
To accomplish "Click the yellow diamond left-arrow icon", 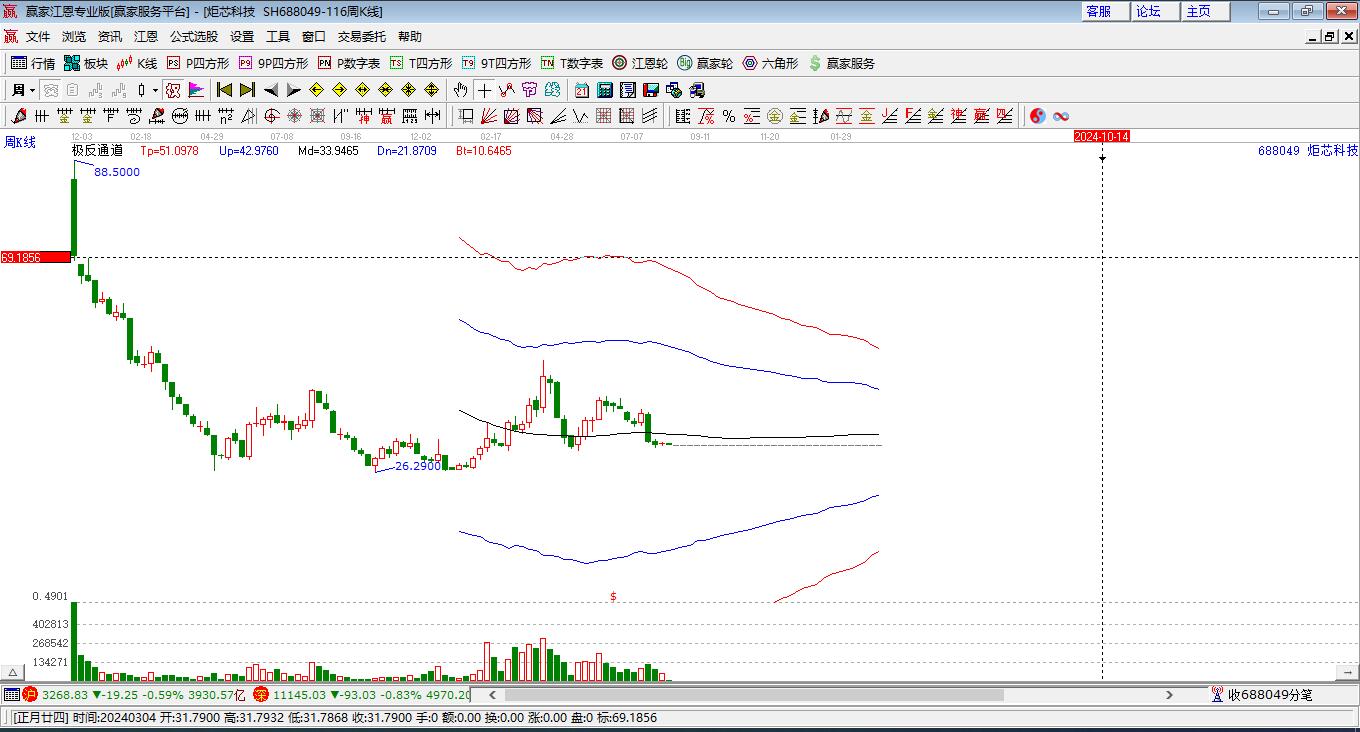I will coord(316,90).
